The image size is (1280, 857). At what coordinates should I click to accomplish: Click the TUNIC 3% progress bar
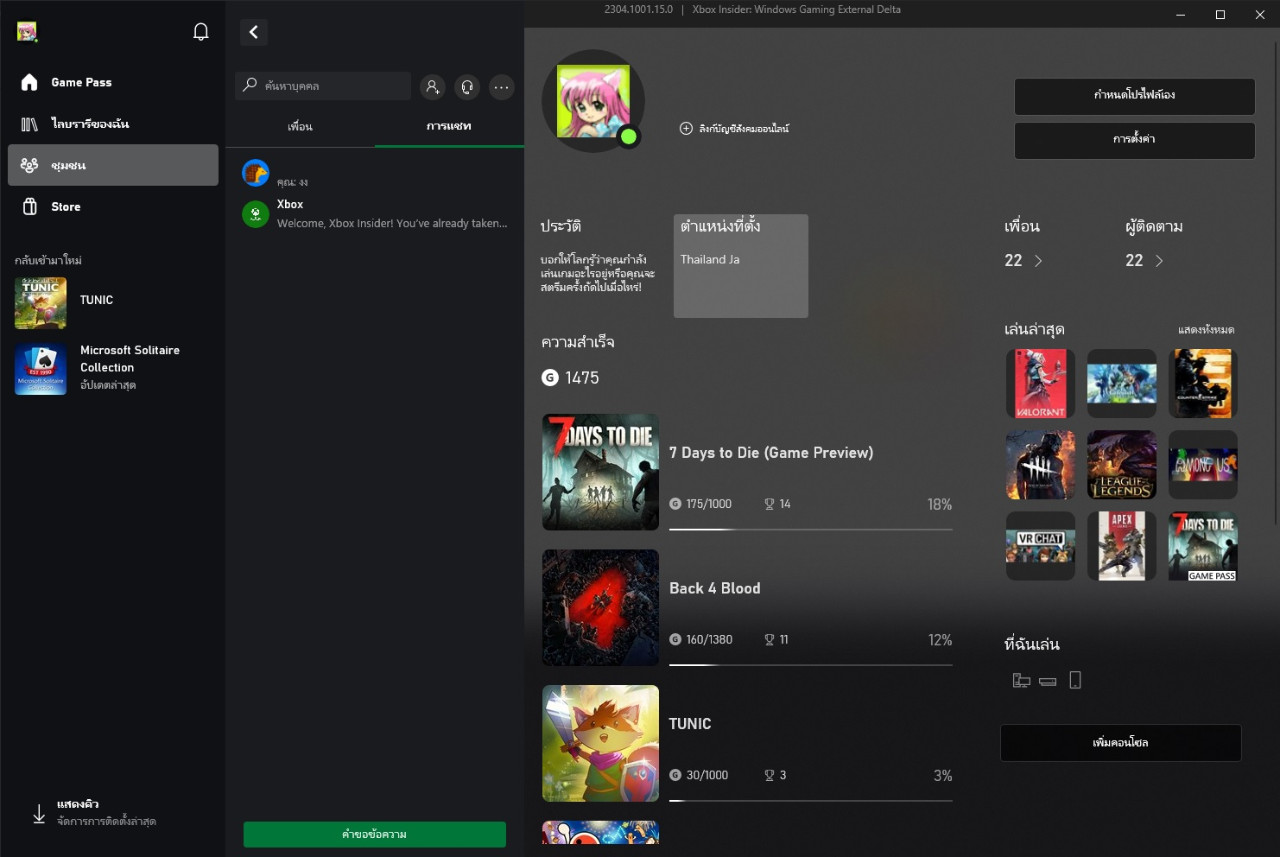click(x=810, y=800)
